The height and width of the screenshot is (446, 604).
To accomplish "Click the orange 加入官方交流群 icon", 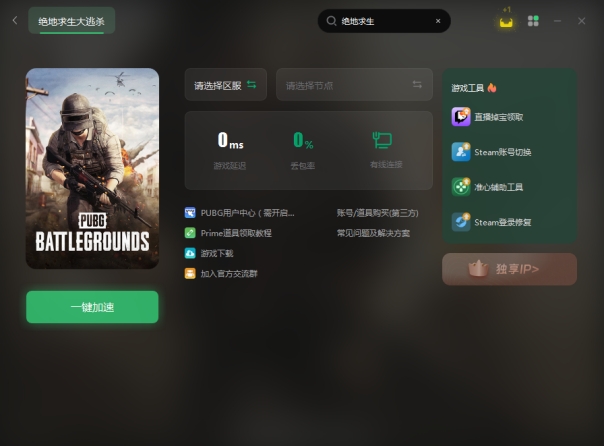I will 190,273.
